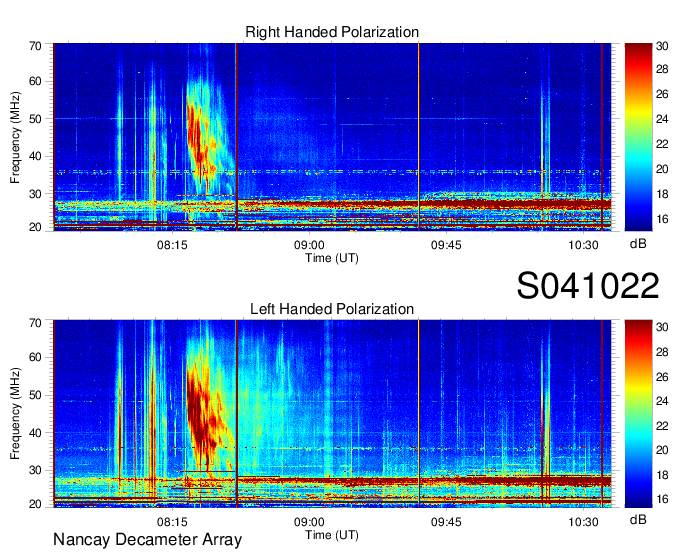The width and height of the screenshot is (680, 552).
Task: Click the 20 frequency tick of the Right Handed plot
Action: pyautogui.click(x=36, y=227)
